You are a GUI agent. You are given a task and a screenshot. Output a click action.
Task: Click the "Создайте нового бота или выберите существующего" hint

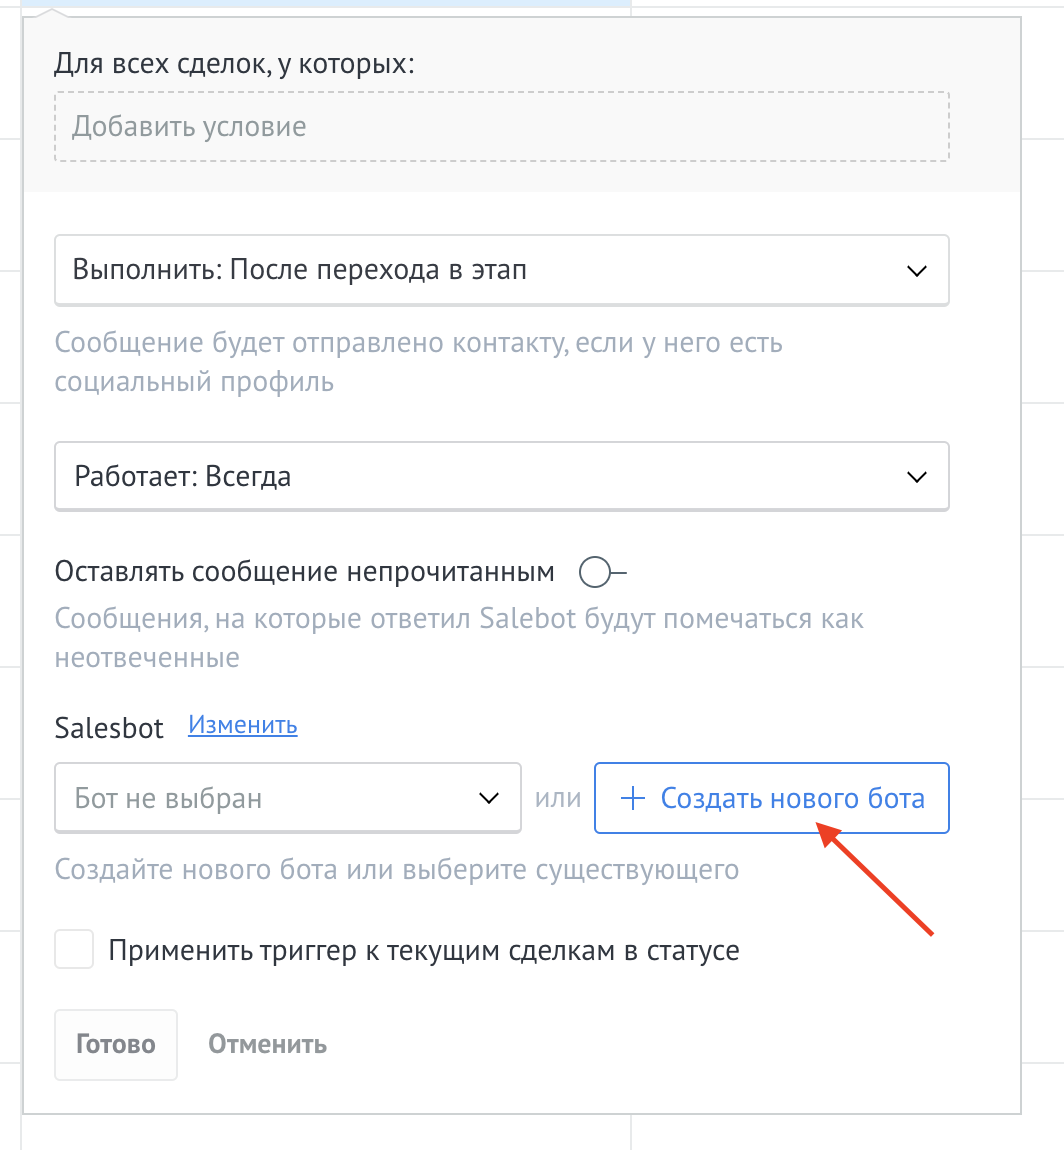(396, 869)
